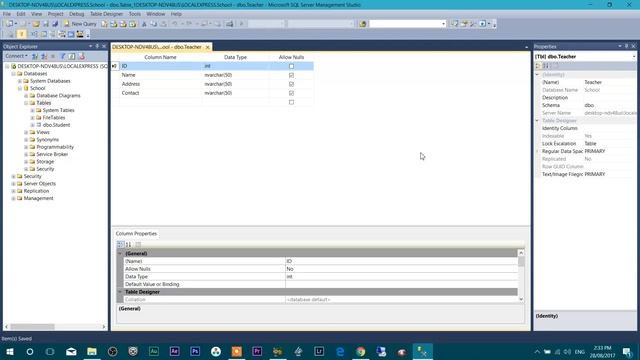Click the Windows Start button
The width and height of the screenshot is (640, 360).
click(10, 351)
